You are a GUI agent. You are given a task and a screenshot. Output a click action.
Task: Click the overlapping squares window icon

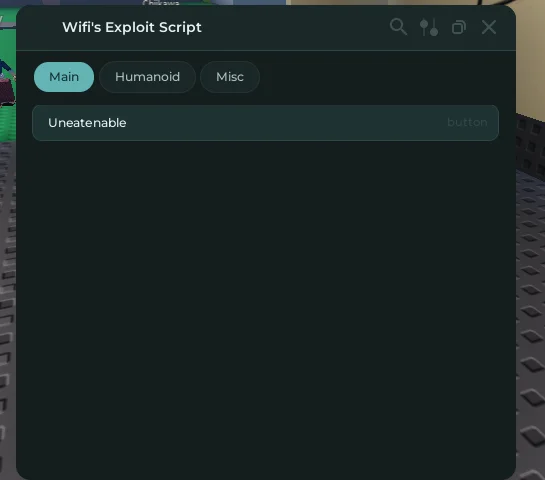tap(459, 27)
